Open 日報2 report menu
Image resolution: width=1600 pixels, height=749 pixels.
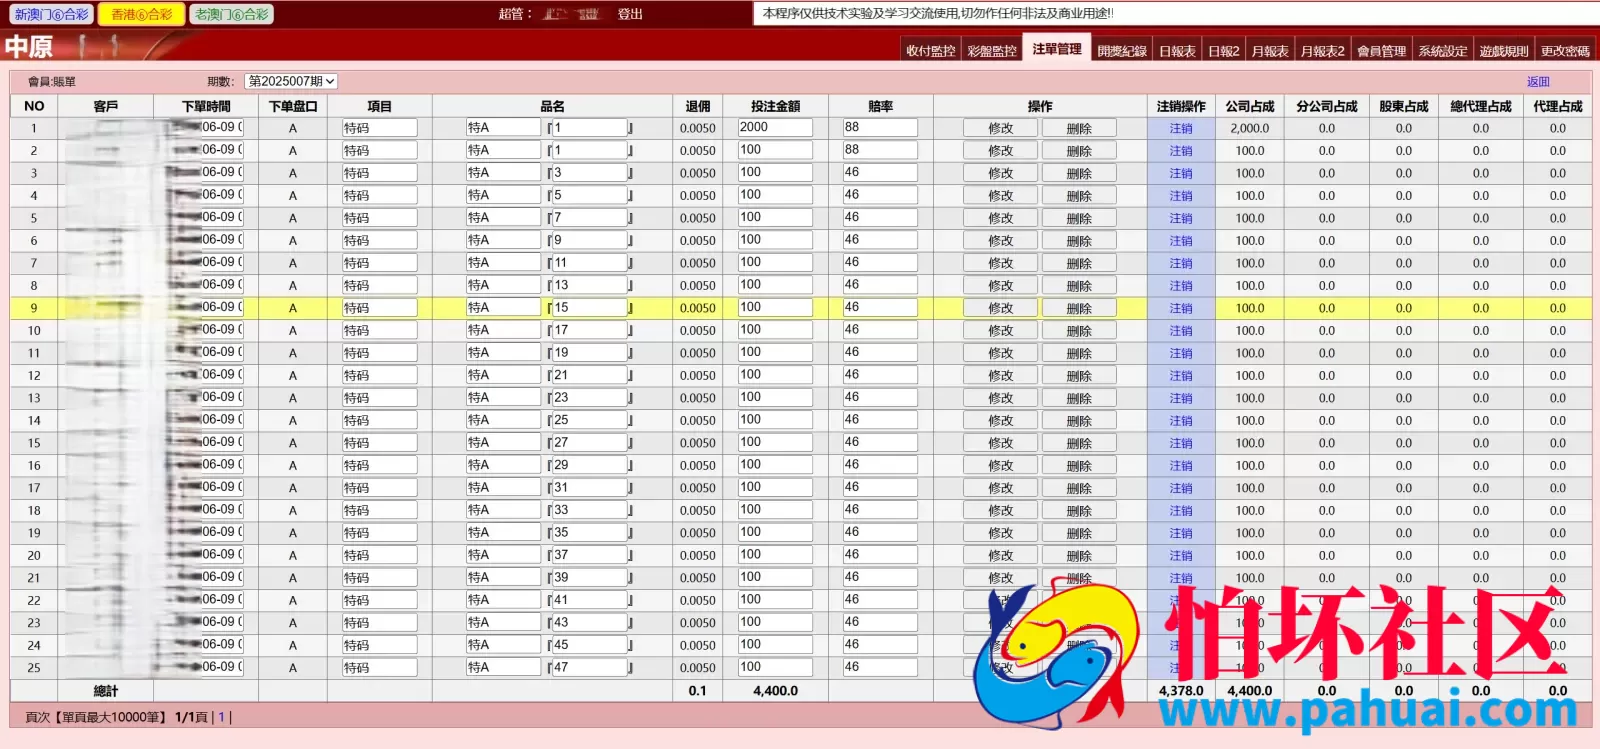[1223, 51]
